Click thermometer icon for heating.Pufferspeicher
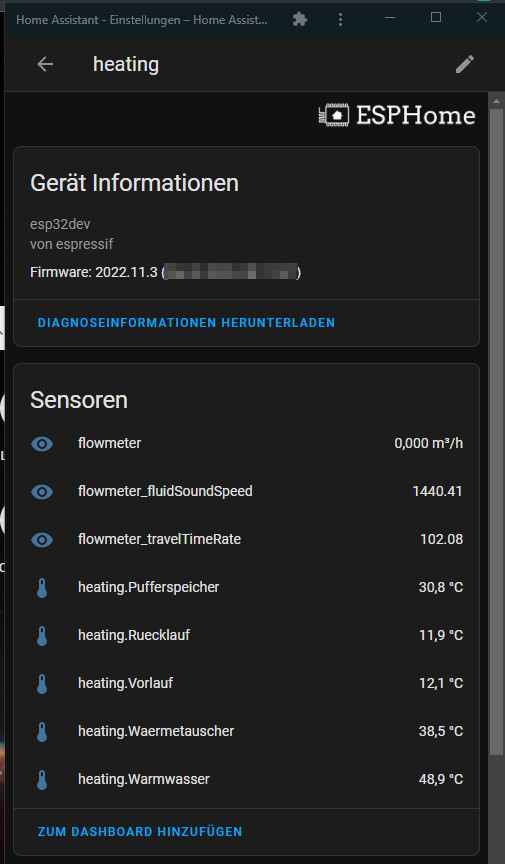 tap(42, 588)
